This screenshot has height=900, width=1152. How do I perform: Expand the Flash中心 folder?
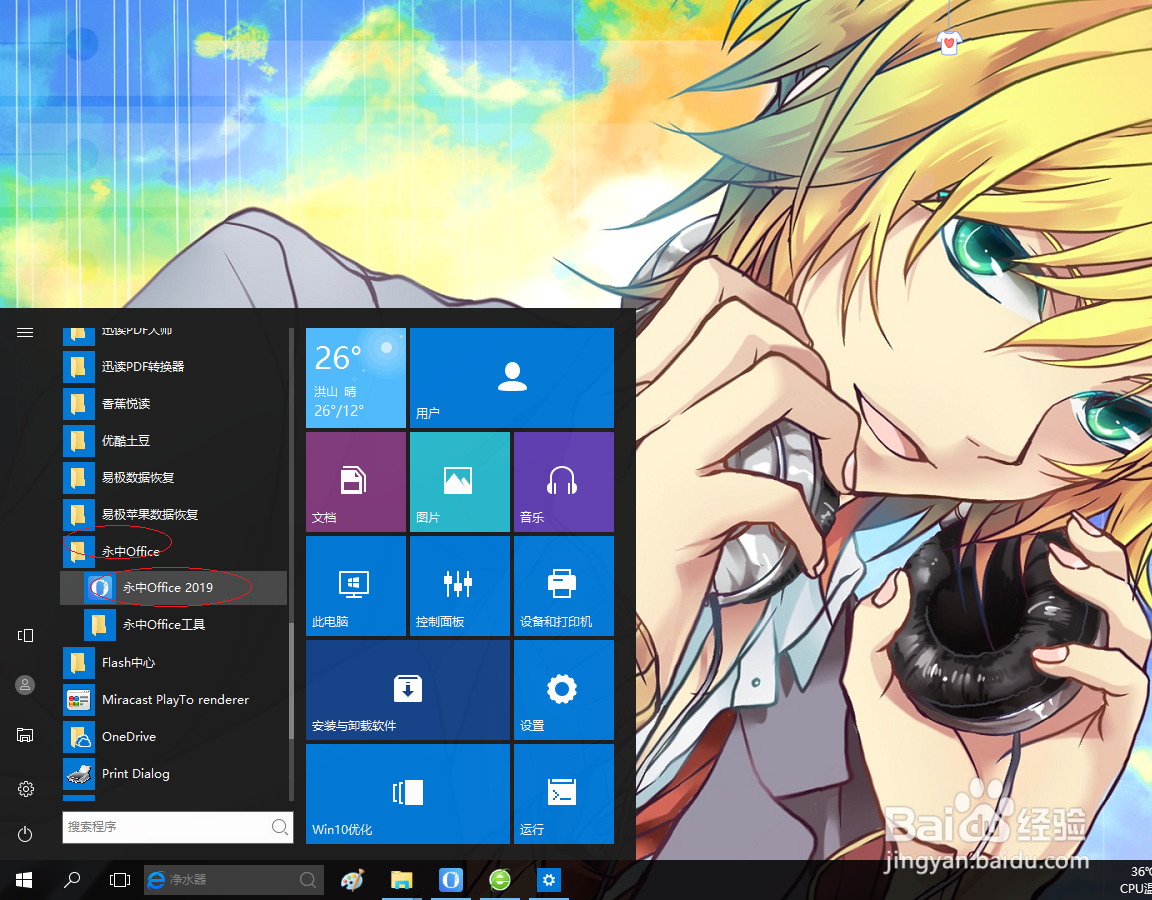[173, 663]
